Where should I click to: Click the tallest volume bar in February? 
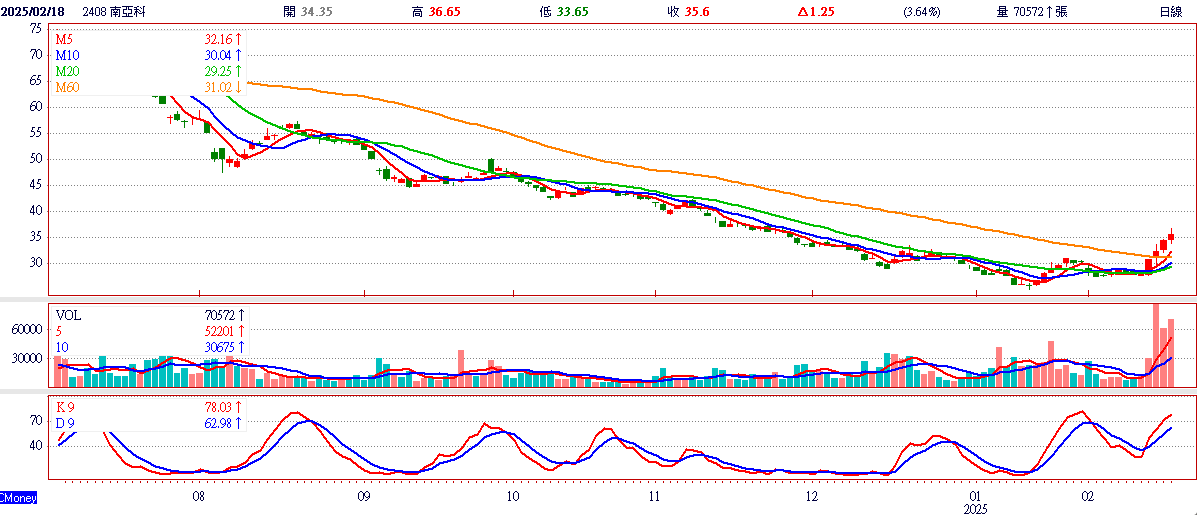tap(1156, 345)
